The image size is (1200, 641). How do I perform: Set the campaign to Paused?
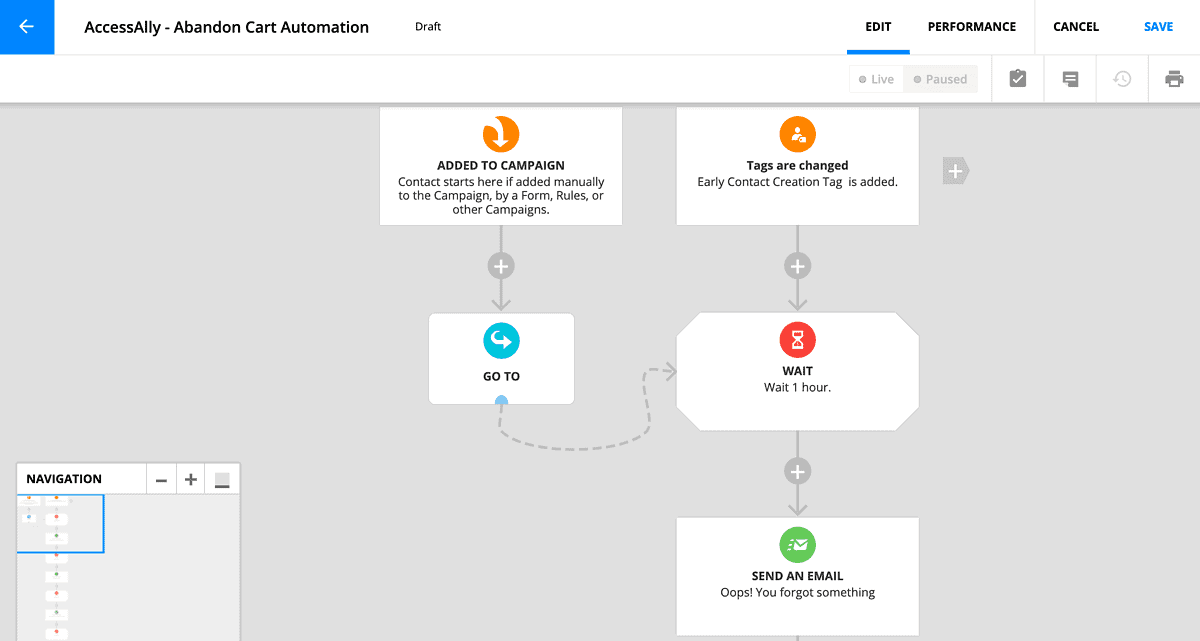940,78
